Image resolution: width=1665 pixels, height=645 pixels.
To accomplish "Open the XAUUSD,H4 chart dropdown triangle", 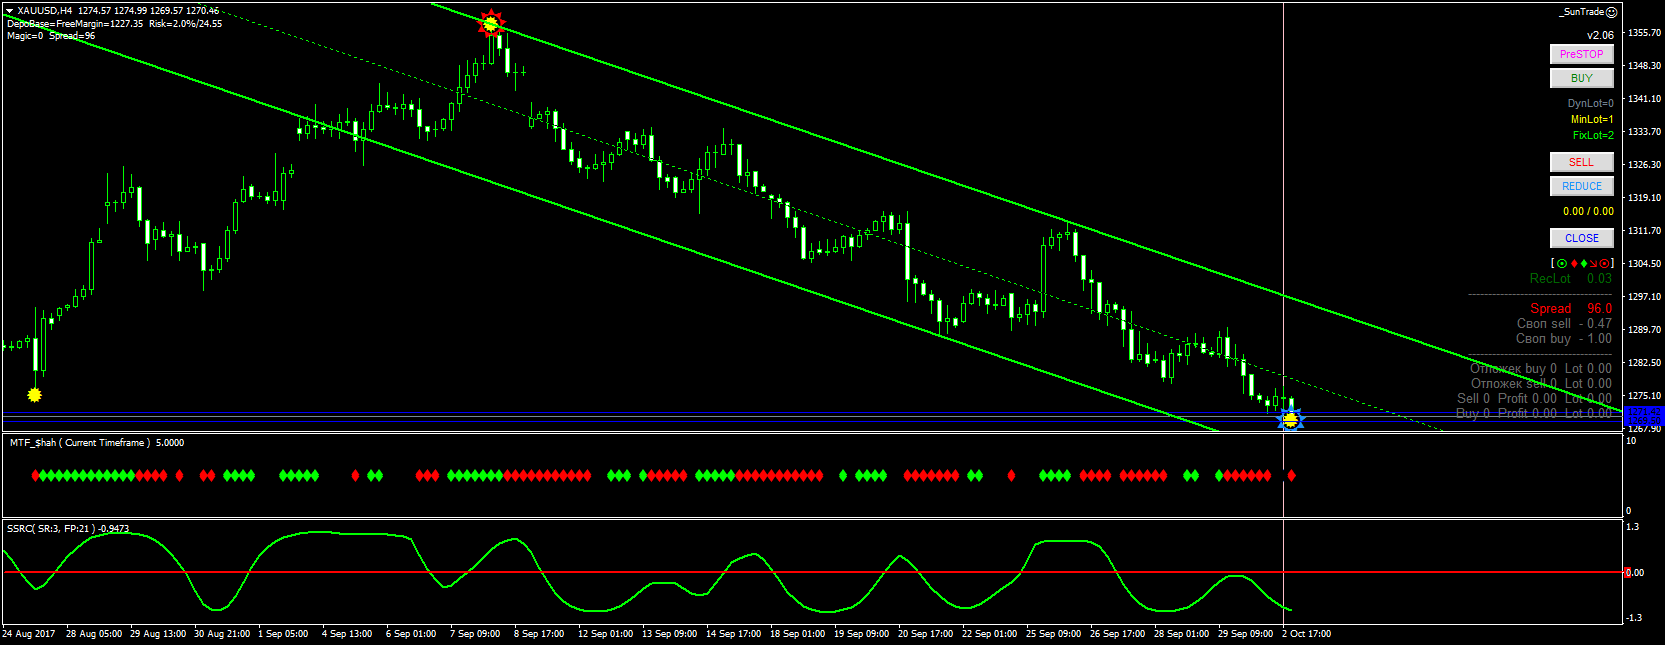I will [x=9, y=11].
